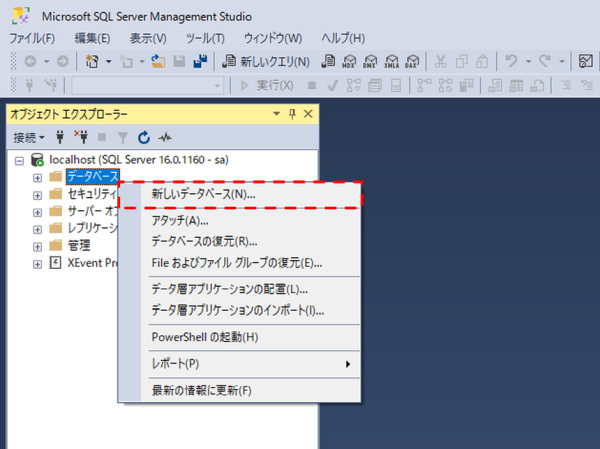Refresh Object Explorer with the circular arrow icon
This screenshot has width=600, height=449.
click(144, 137)
